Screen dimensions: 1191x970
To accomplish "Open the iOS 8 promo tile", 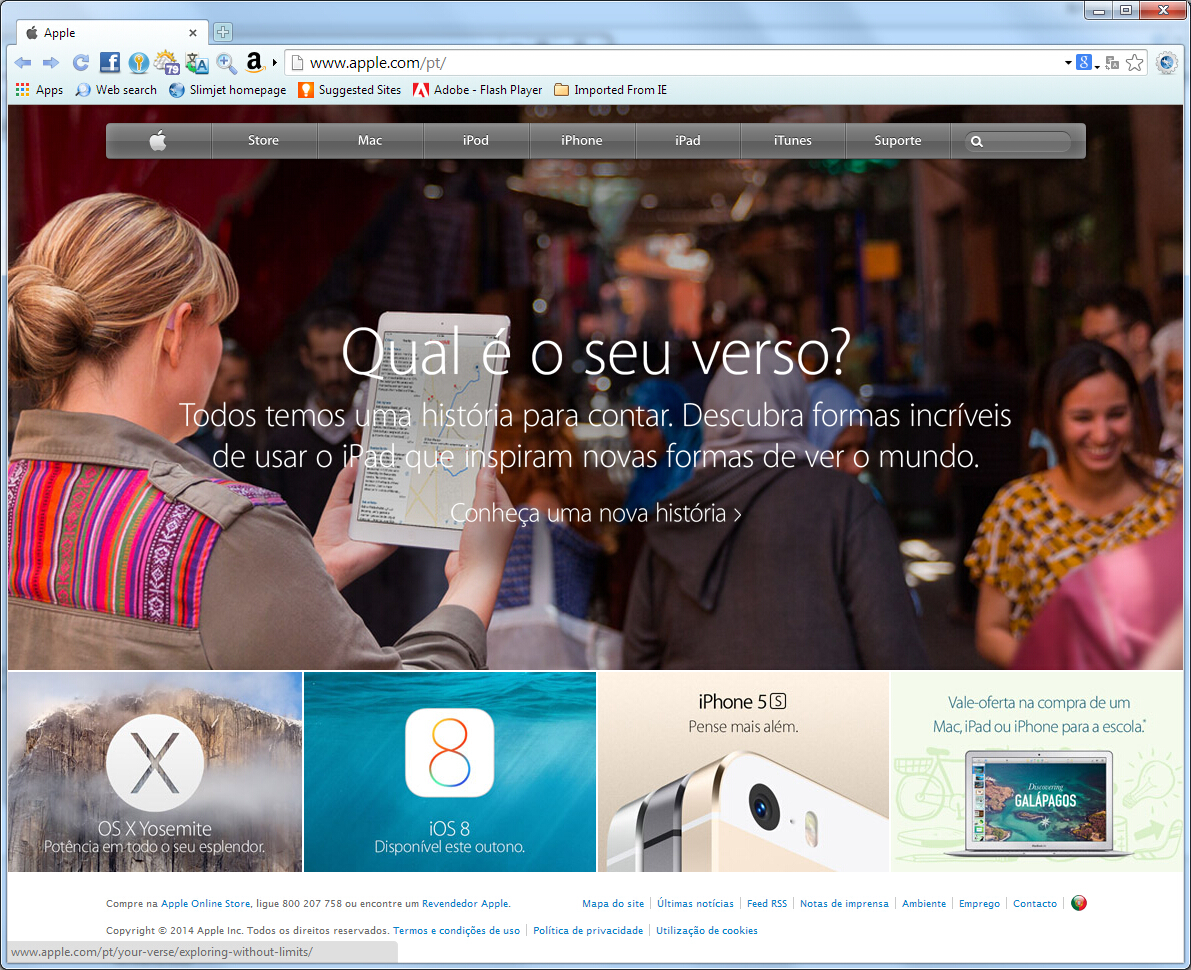I will (x=450, y=771).
